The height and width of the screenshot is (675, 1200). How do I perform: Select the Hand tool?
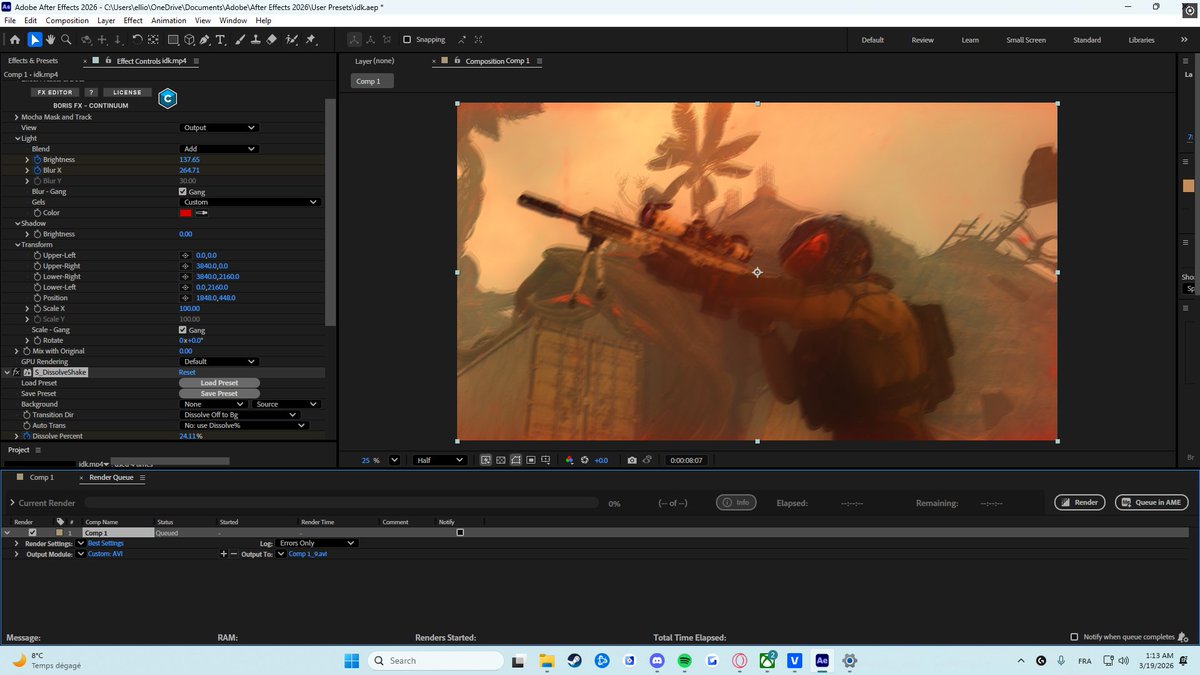(50, 40)
